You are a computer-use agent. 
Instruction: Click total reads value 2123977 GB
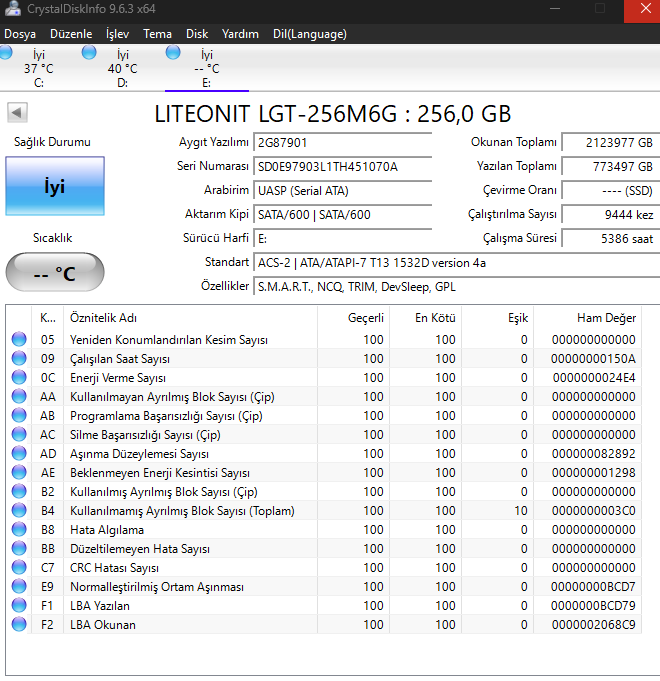(611, 142)
